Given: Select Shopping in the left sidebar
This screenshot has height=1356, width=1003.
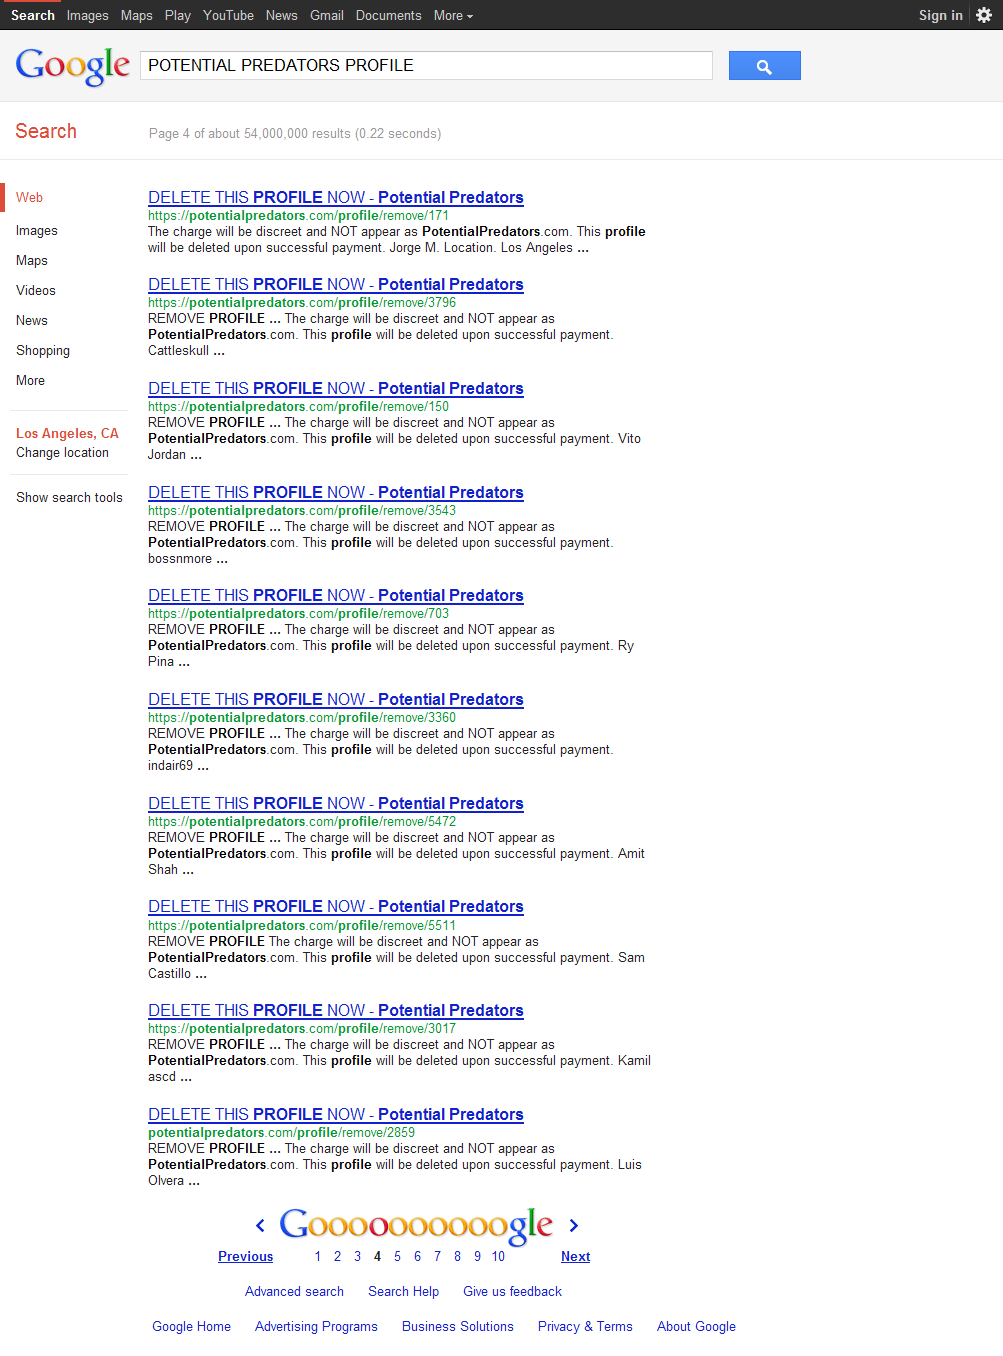Looking at the screenshot, I should coord(43,350).
